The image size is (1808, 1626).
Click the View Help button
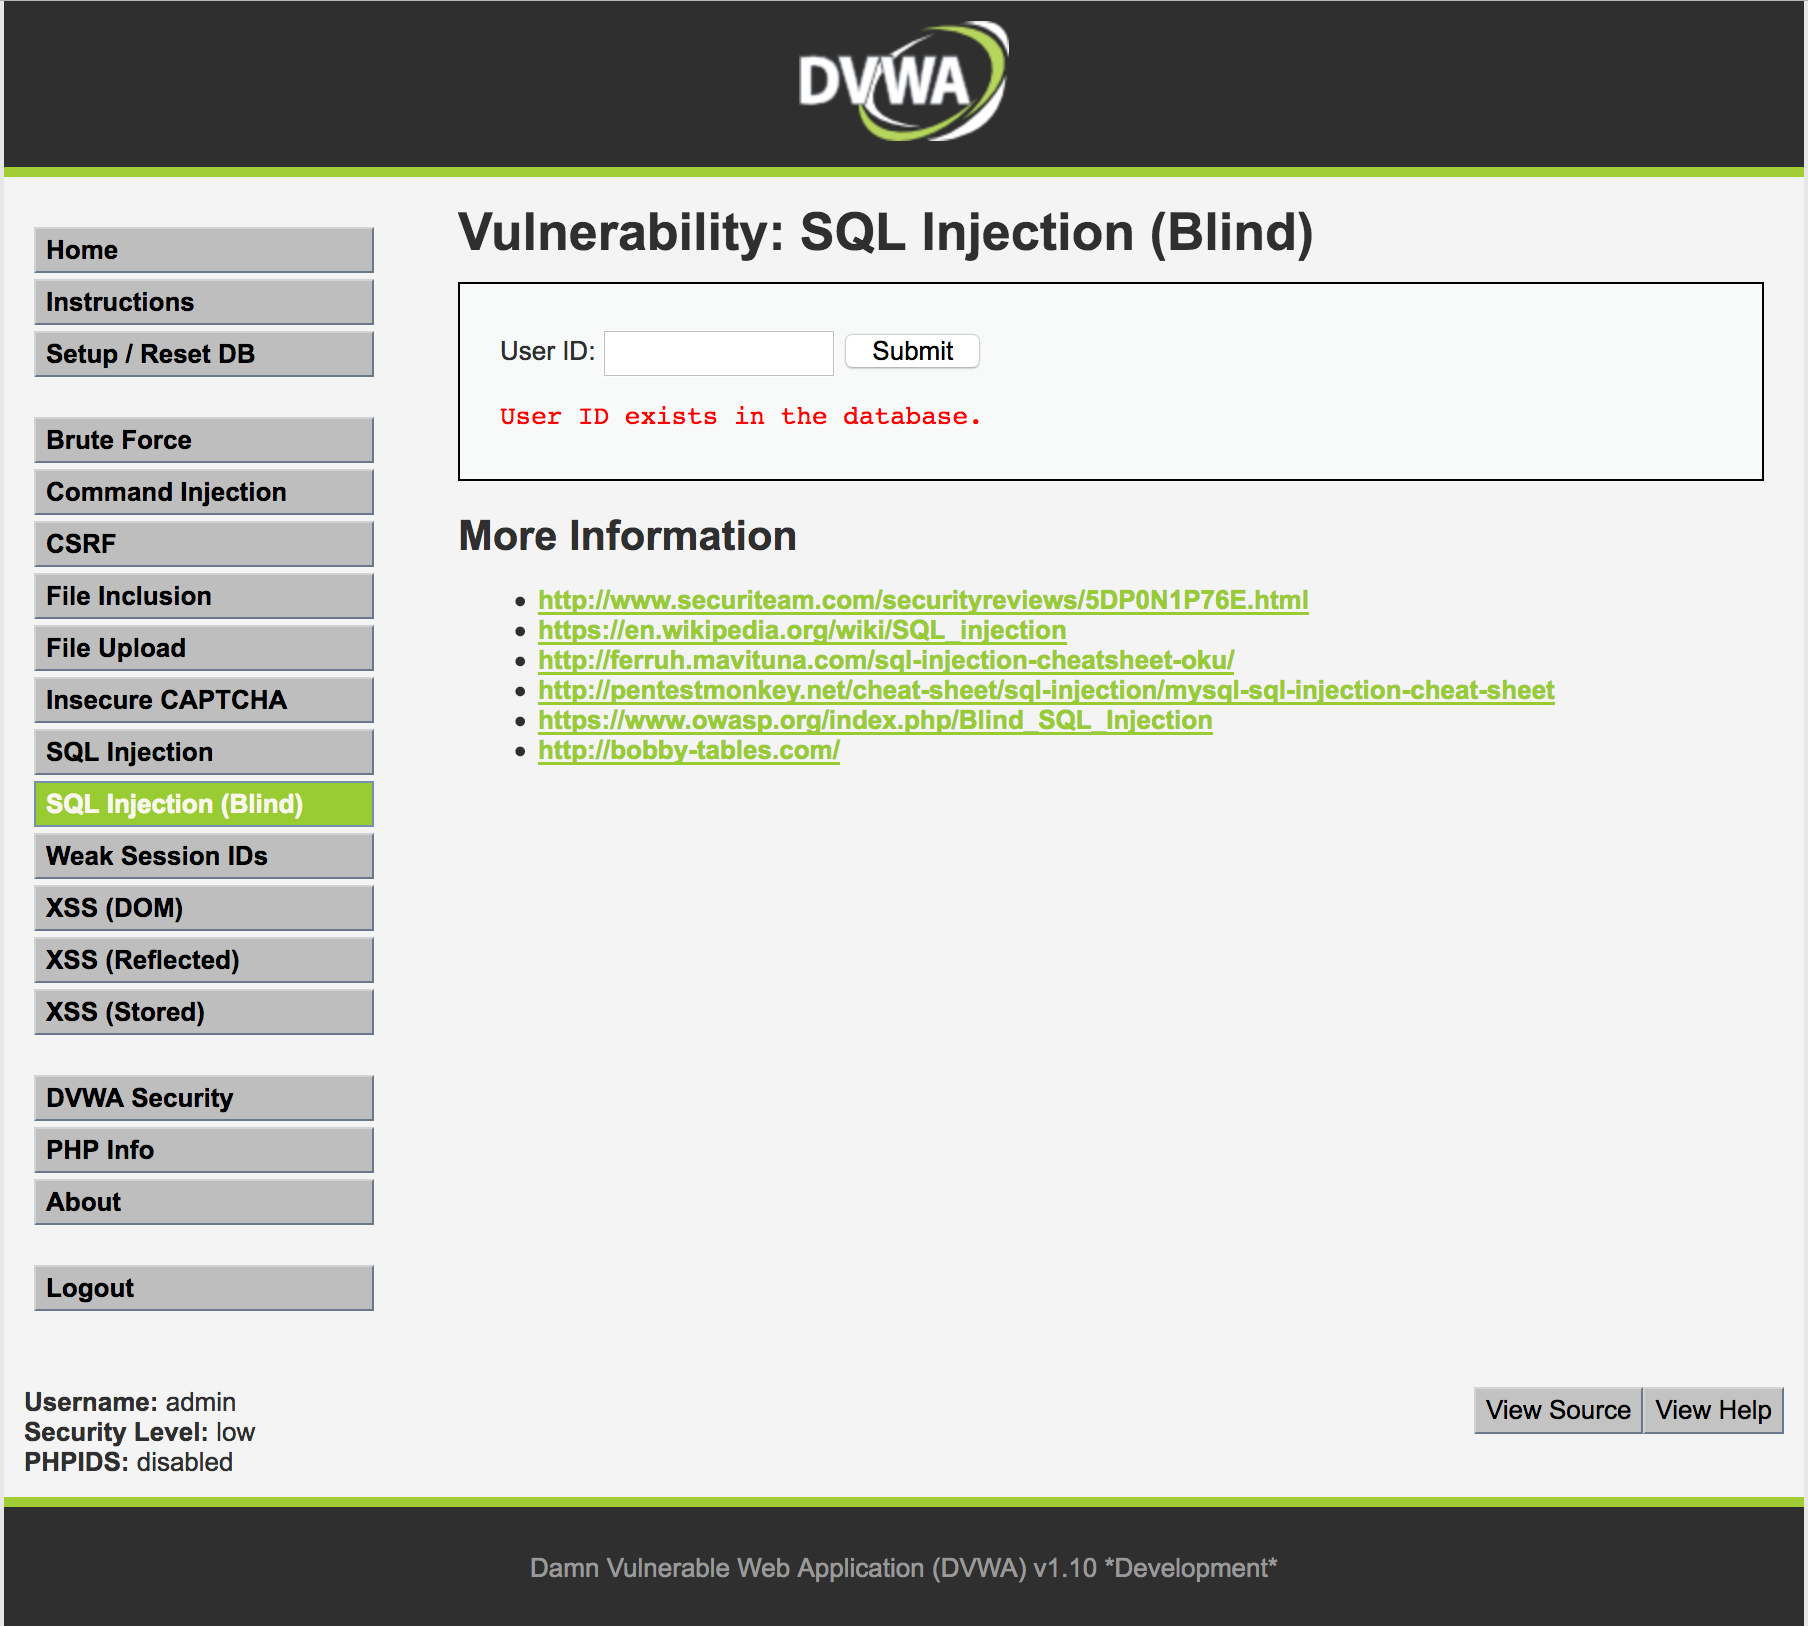(x=1713, y=1410)
